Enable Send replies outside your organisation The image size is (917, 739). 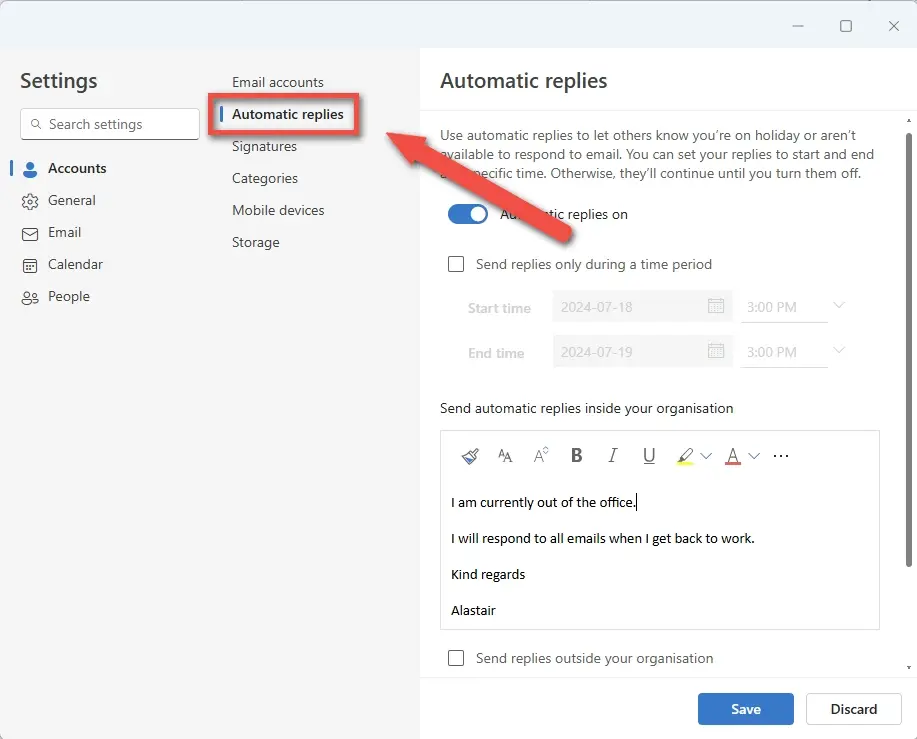(x=456, y=658)
